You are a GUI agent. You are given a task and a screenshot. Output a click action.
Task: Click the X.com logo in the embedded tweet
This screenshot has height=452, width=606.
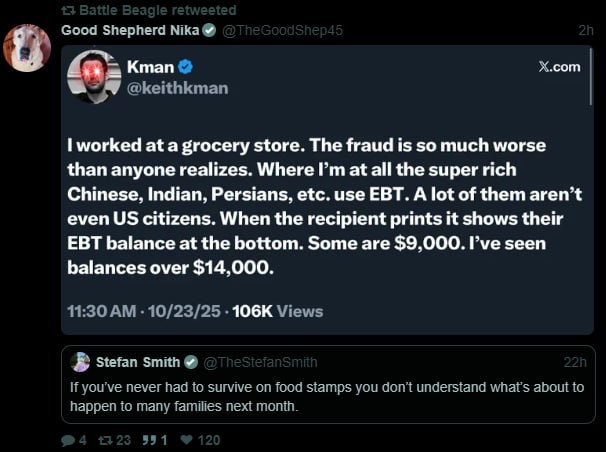click(x=559, y=67)
